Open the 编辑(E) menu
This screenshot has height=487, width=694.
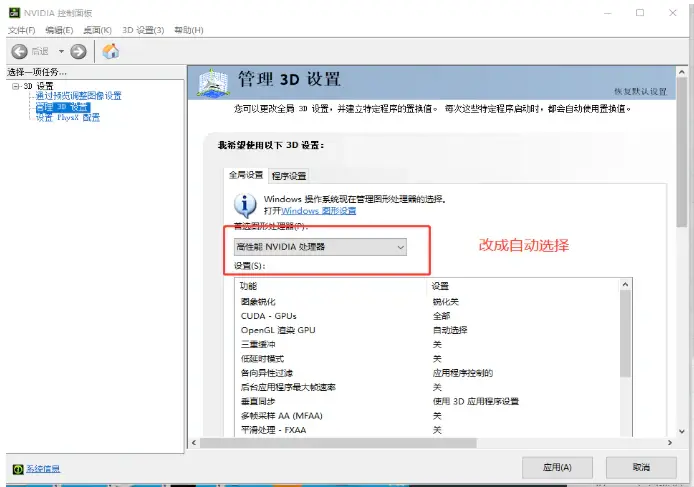point(59,30)
